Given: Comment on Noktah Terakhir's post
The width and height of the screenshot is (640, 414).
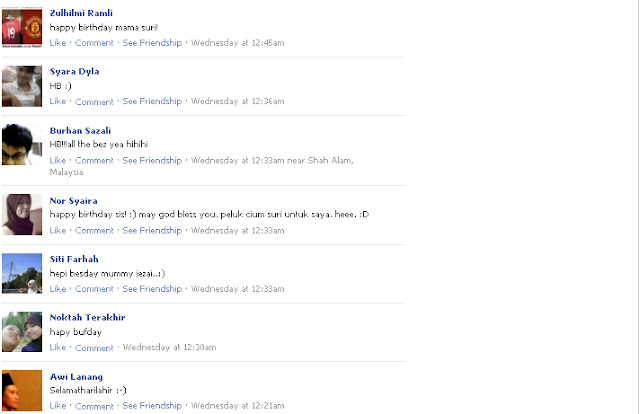Looking at the screenshot, I should pyautogui.click(x=94, y=347).
